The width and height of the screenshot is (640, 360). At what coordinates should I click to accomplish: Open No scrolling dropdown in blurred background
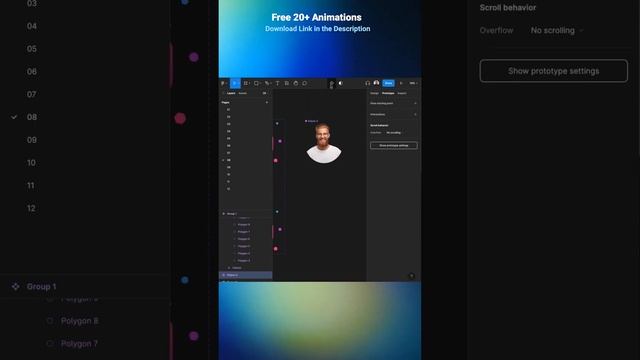click(x=557, y=30)
